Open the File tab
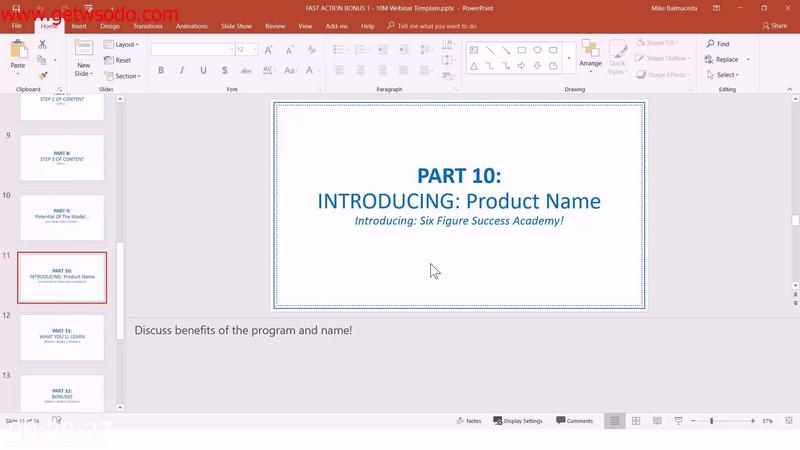The image size is (800, 450). 17,26
